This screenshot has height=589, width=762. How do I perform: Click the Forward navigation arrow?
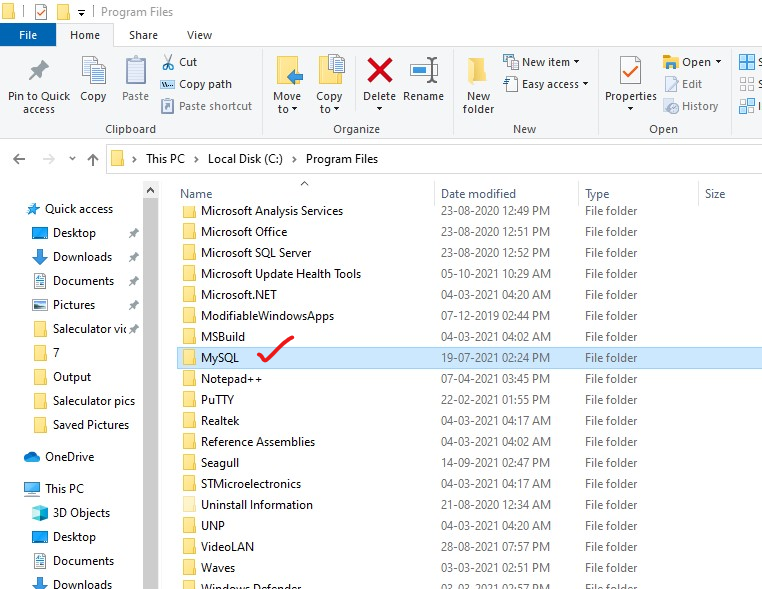(x=49, y=159)
